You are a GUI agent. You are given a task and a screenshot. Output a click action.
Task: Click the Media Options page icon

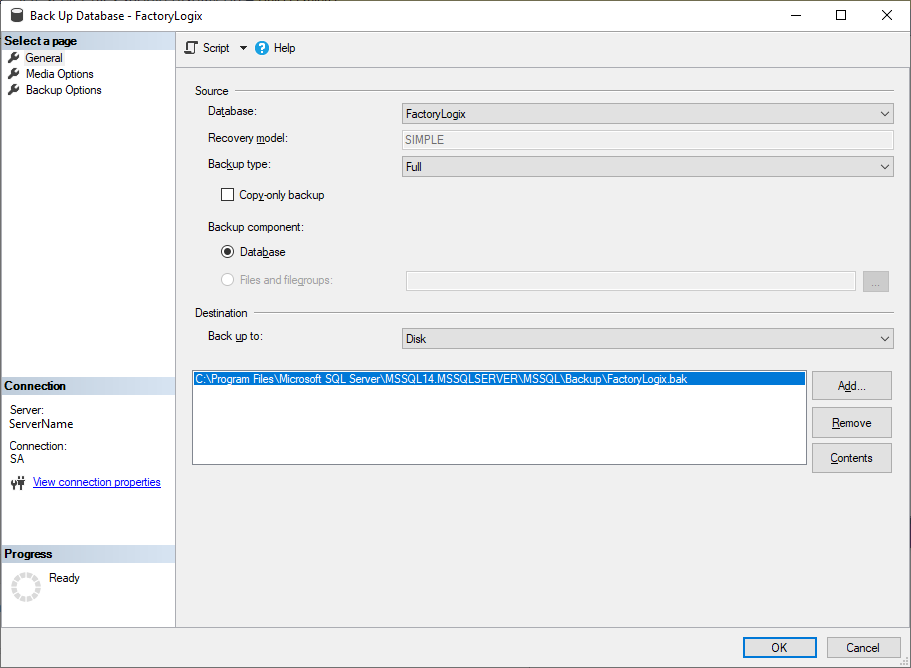coord(14,73)
